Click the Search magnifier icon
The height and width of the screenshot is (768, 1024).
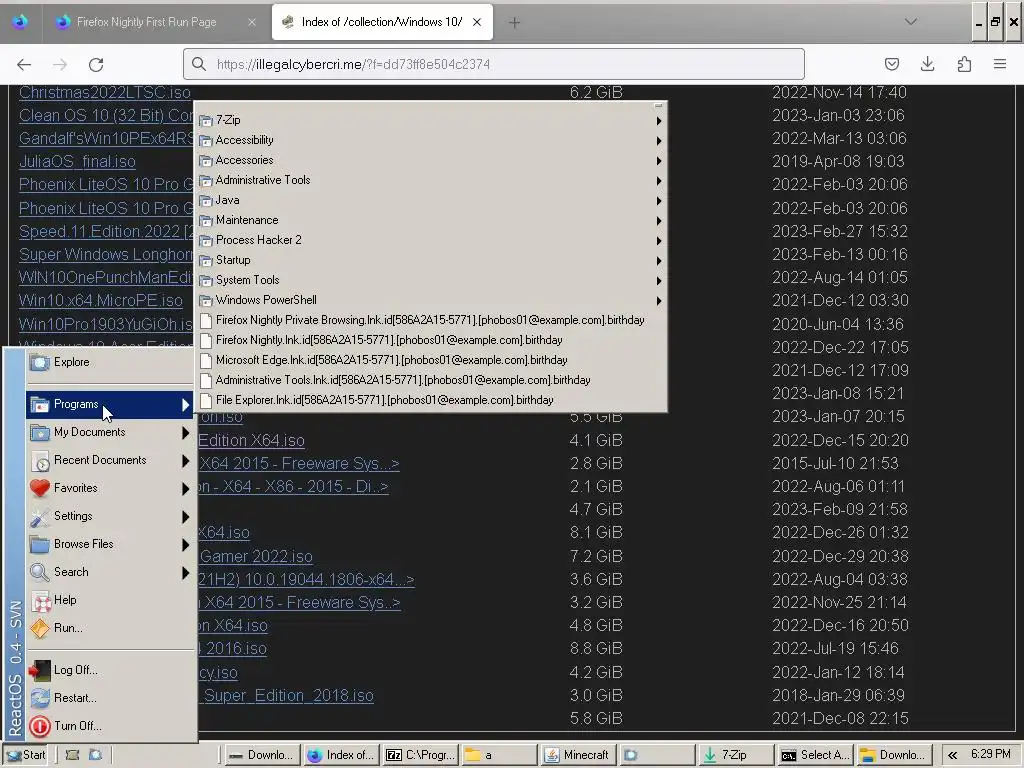40,573
